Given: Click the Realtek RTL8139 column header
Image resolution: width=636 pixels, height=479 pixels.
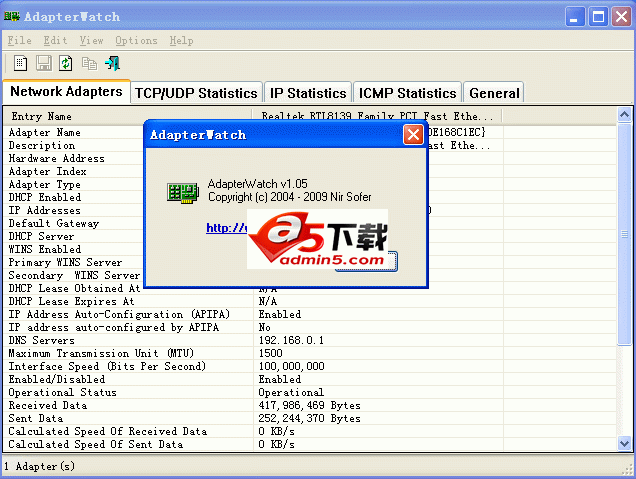Looking at the screenshot, I should 377,116.
